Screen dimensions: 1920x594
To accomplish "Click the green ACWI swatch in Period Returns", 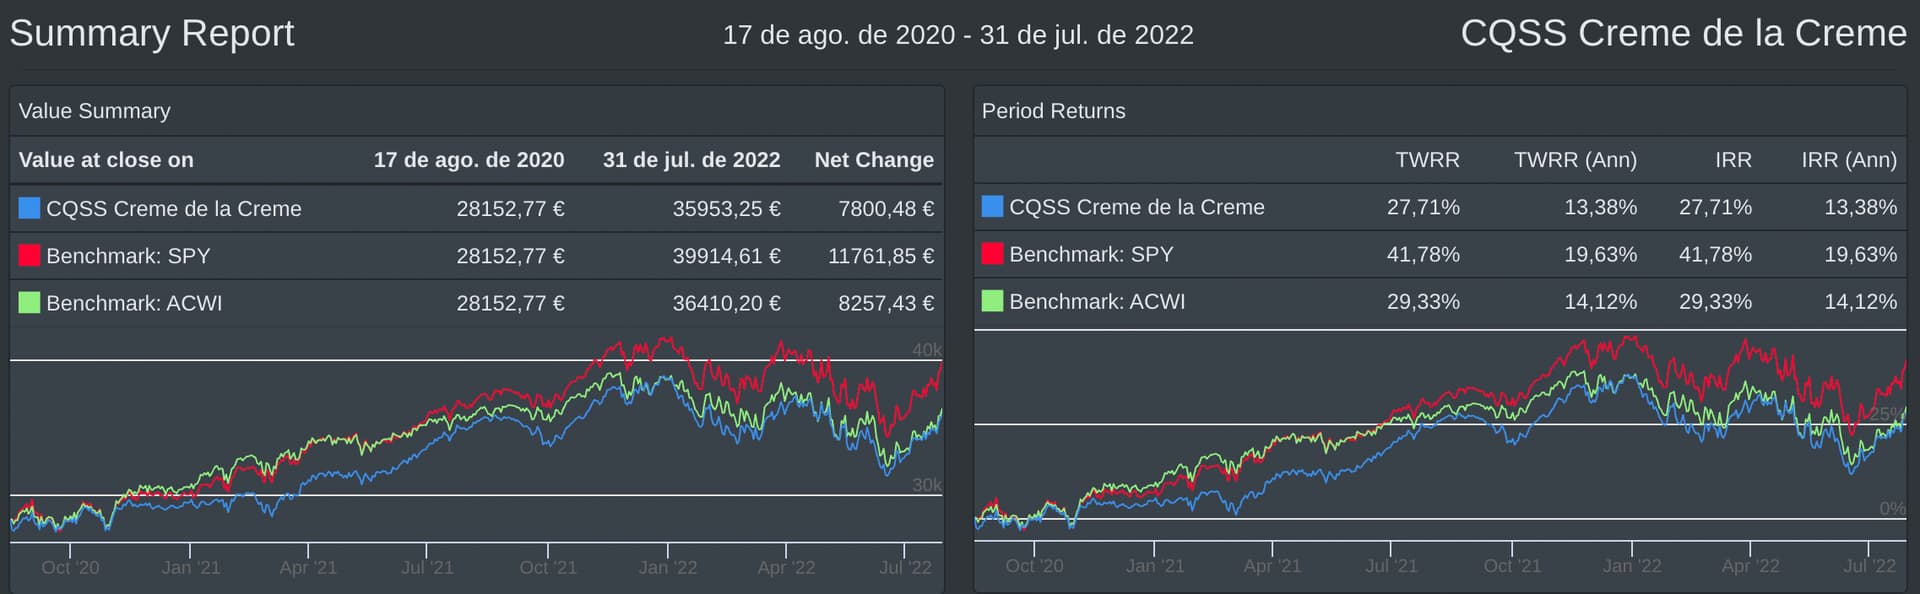I will tap(992, 300).
